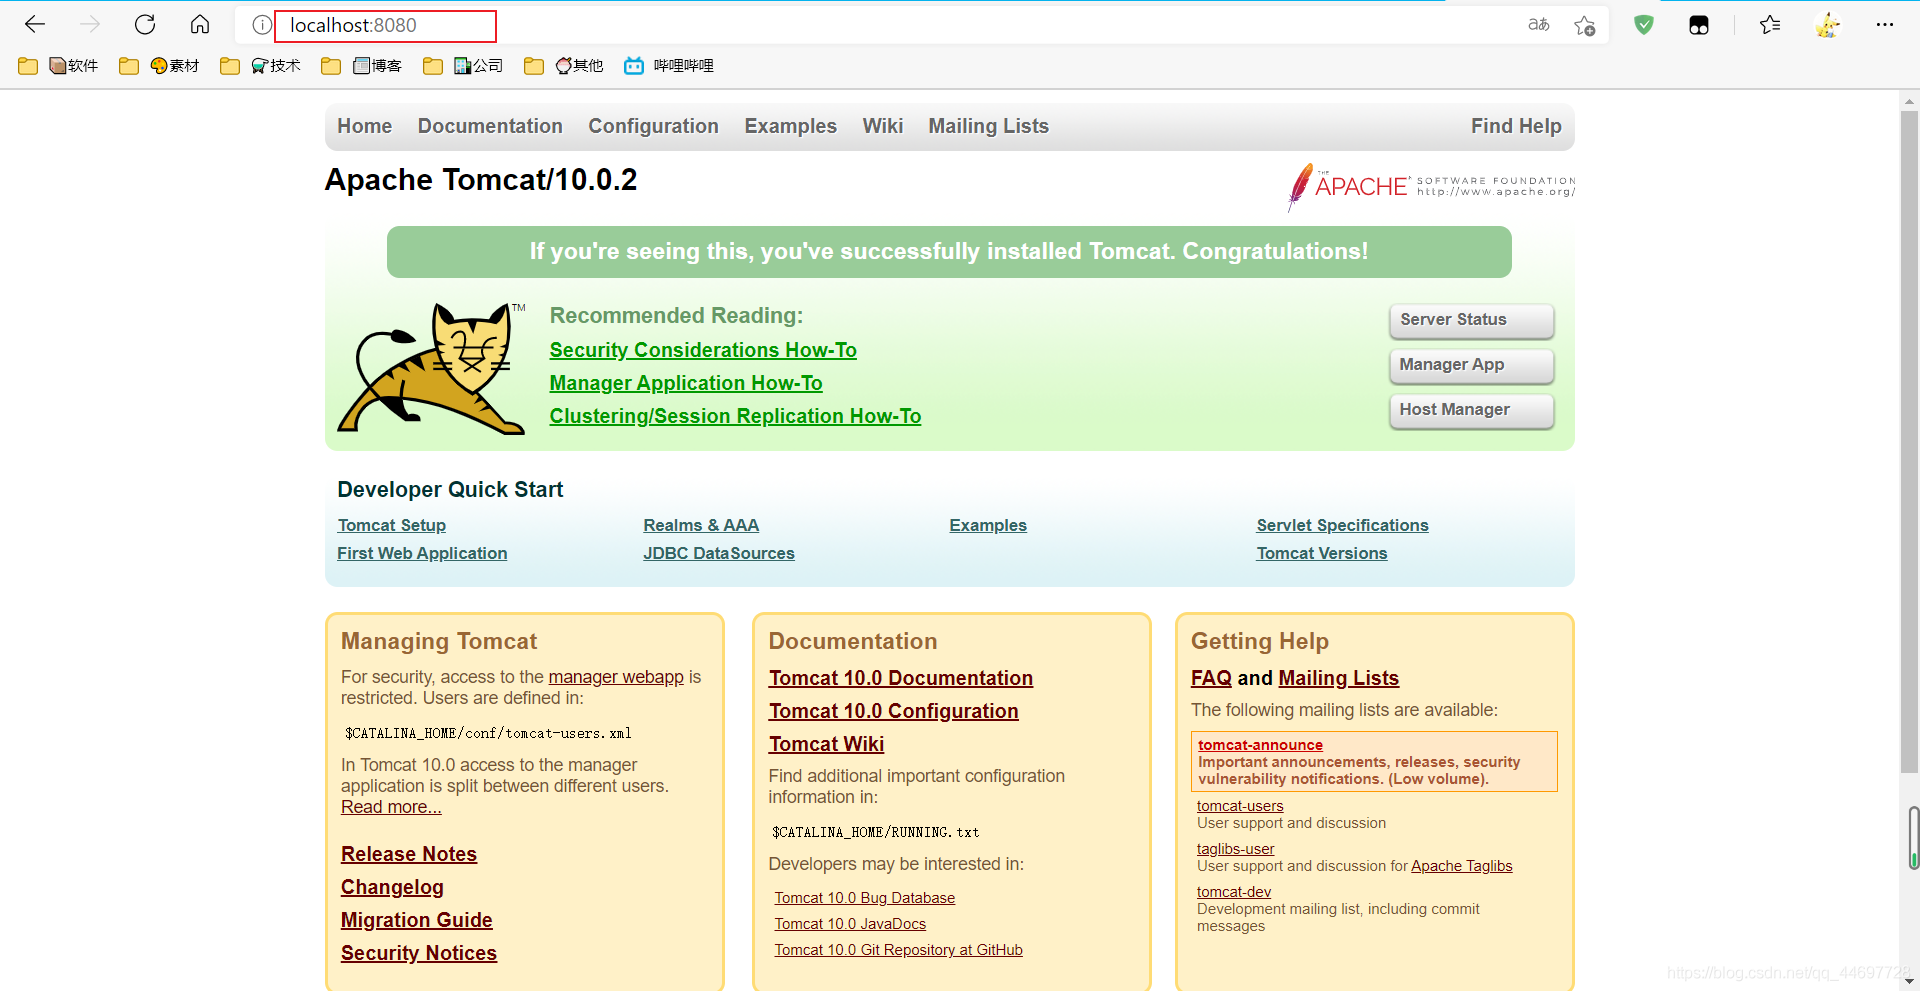
Task: Reload the page with refresh icon
Action: [145, 25]
